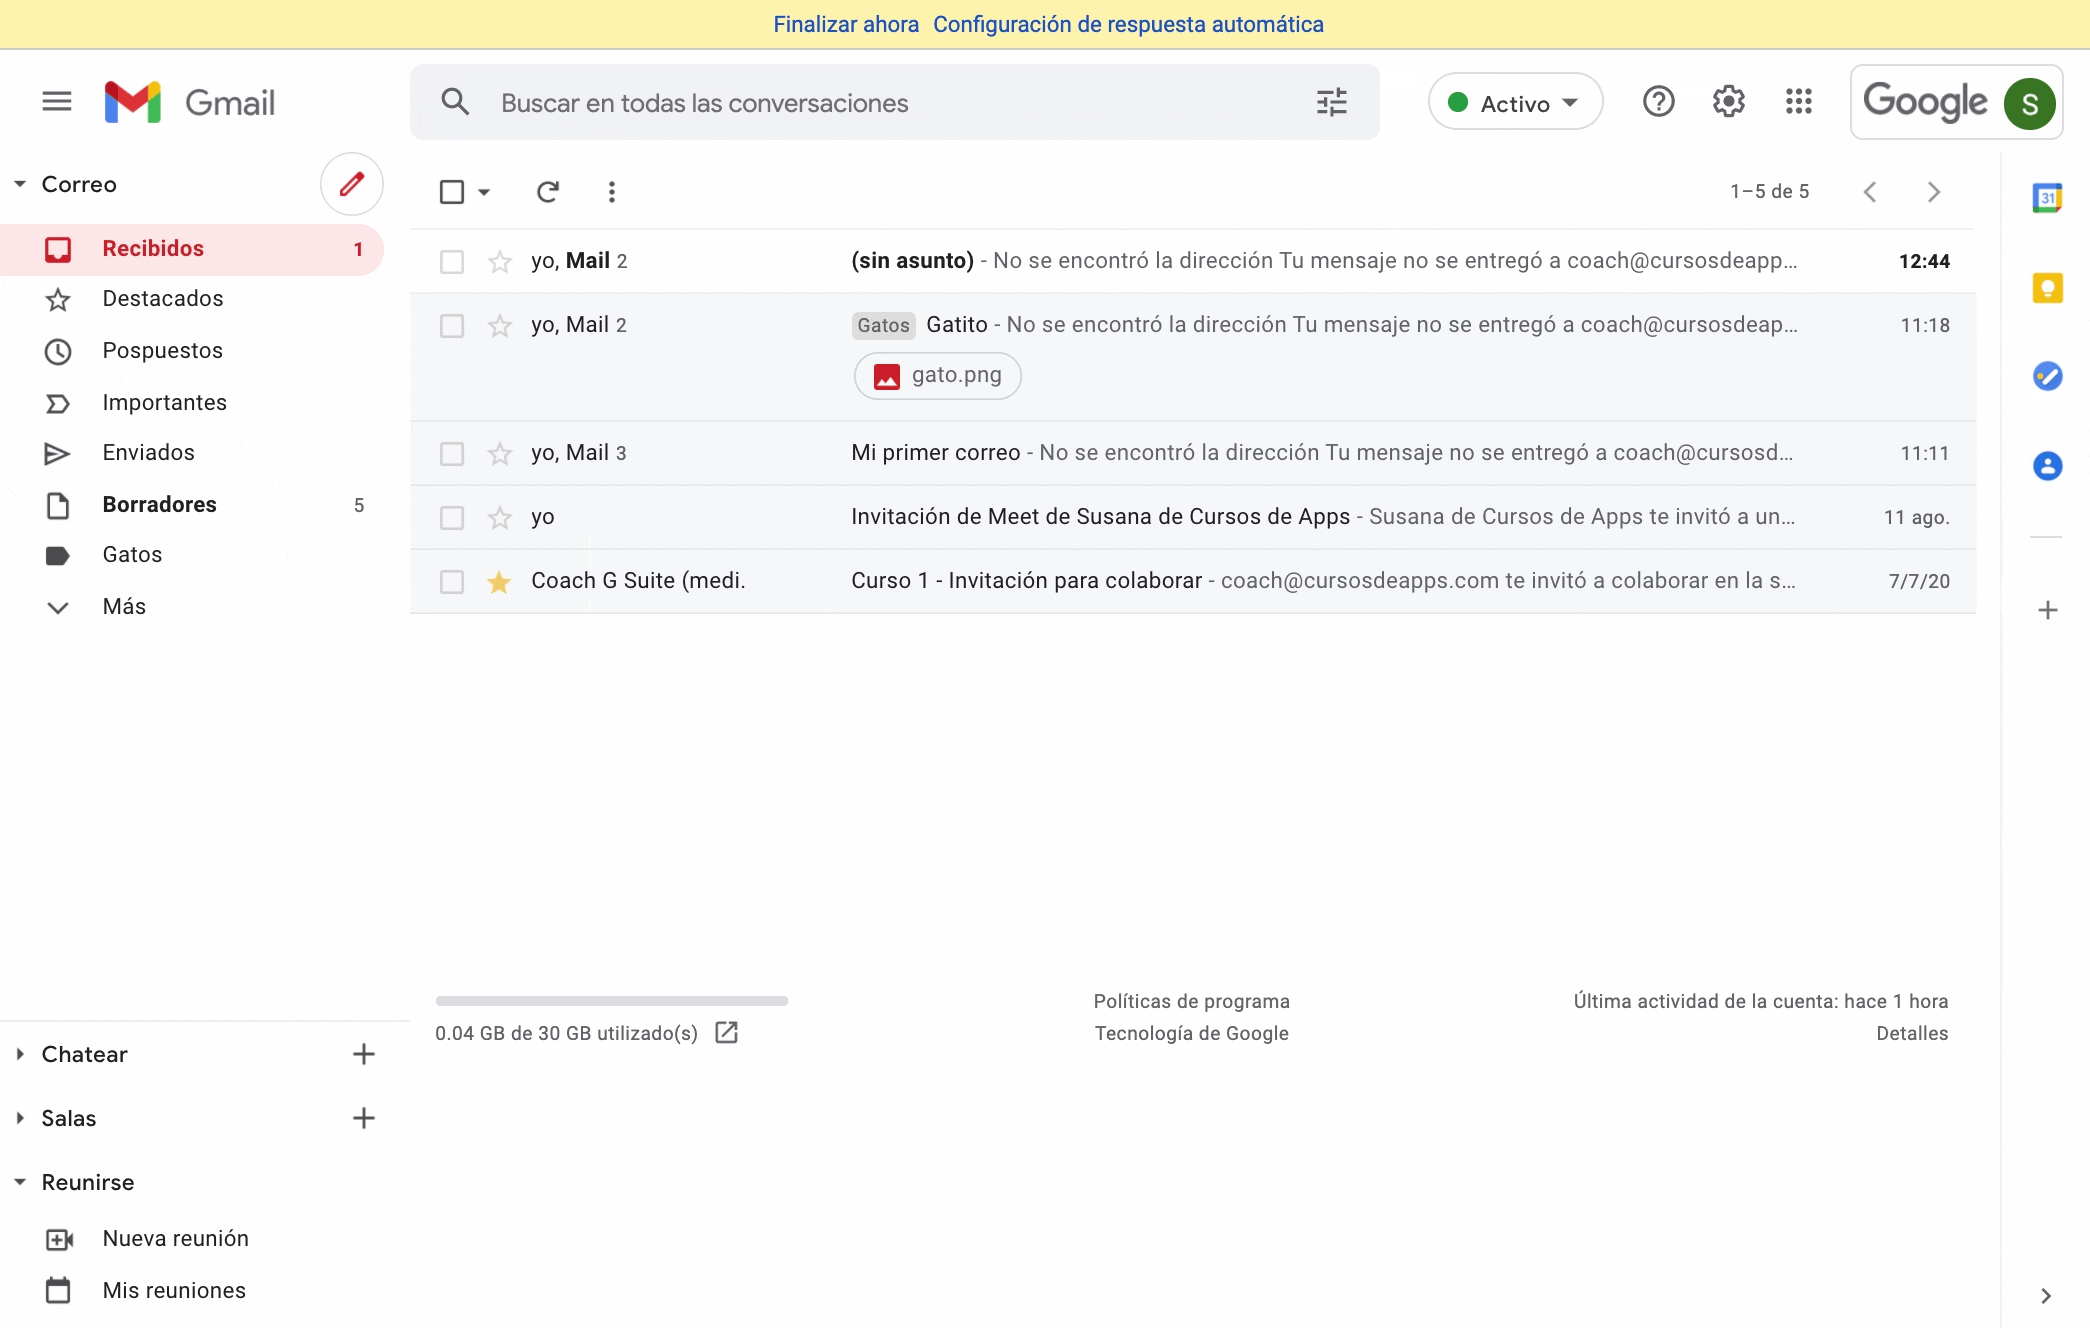This screenshot has height=1328, width=2090.
Task: Click the Gatos label chip on Gatito email
Action: tap(883, 325)
